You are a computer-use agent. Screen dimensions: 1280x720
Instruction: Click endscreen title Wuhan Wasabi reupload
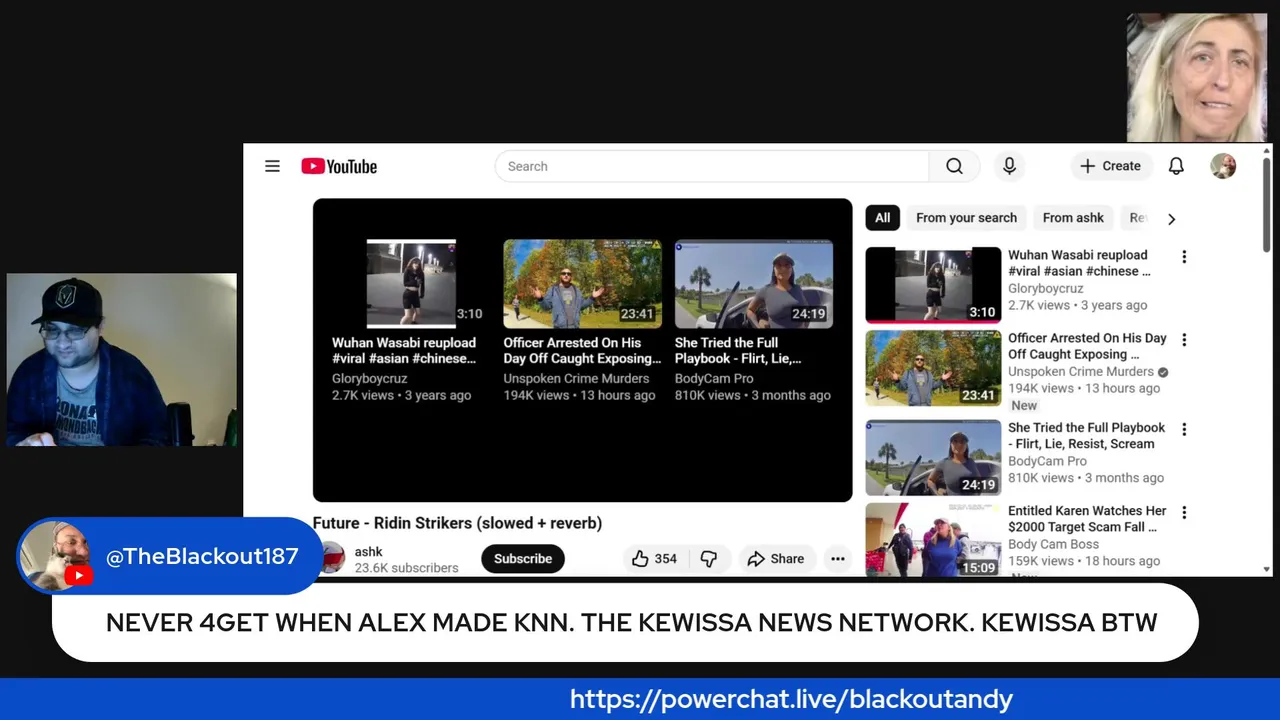click(x=404, y=350)
